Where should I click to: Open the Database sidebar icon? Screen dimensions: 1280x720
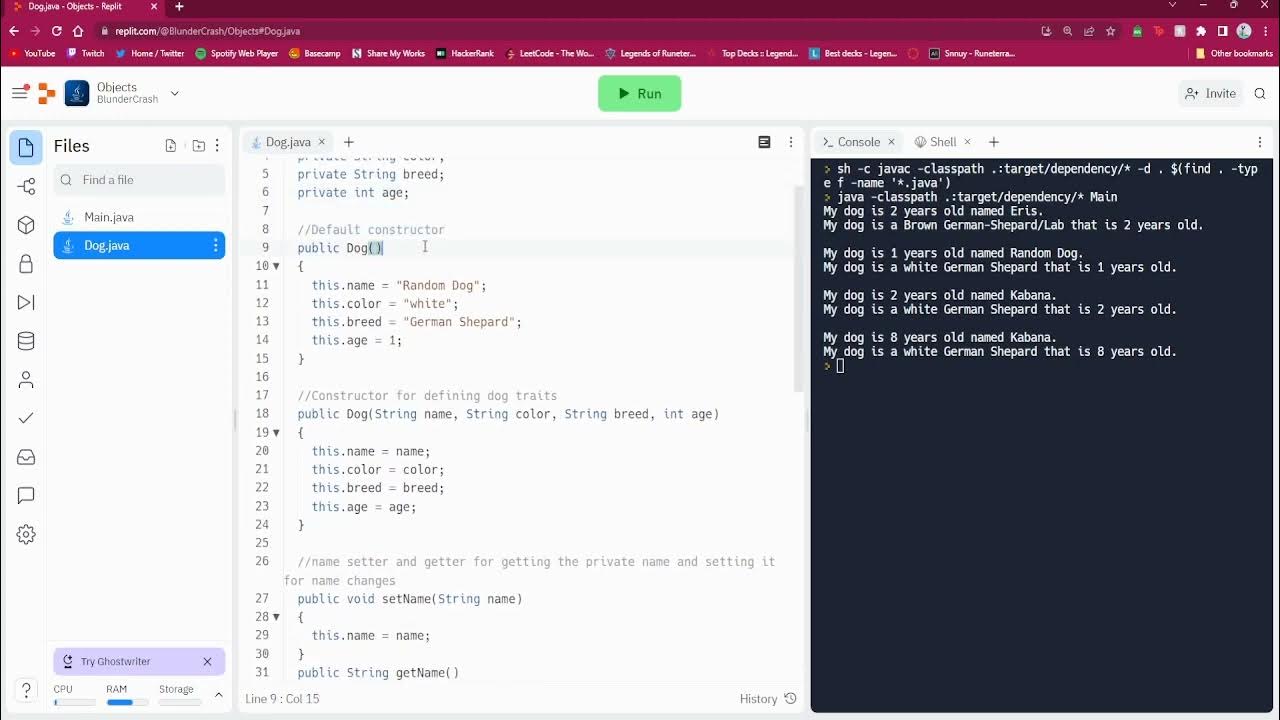coord(26,341)
